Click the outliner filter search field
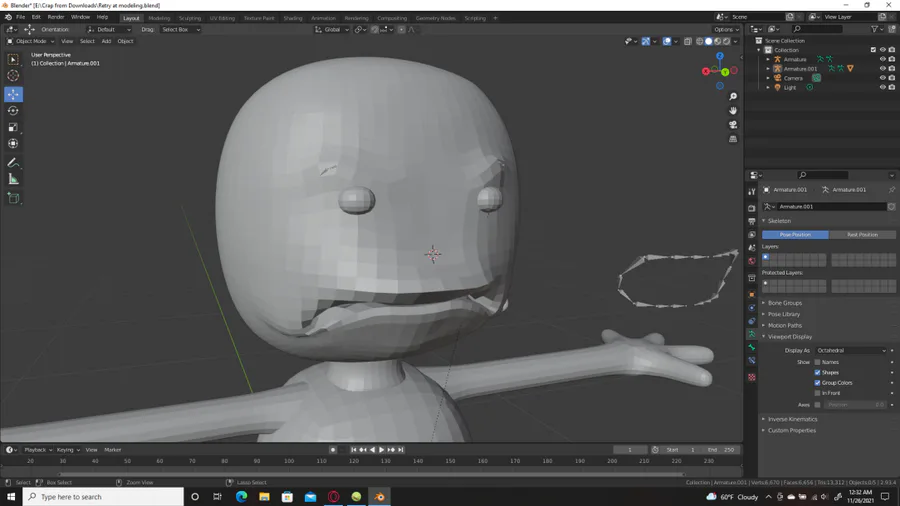 [817, 29]
